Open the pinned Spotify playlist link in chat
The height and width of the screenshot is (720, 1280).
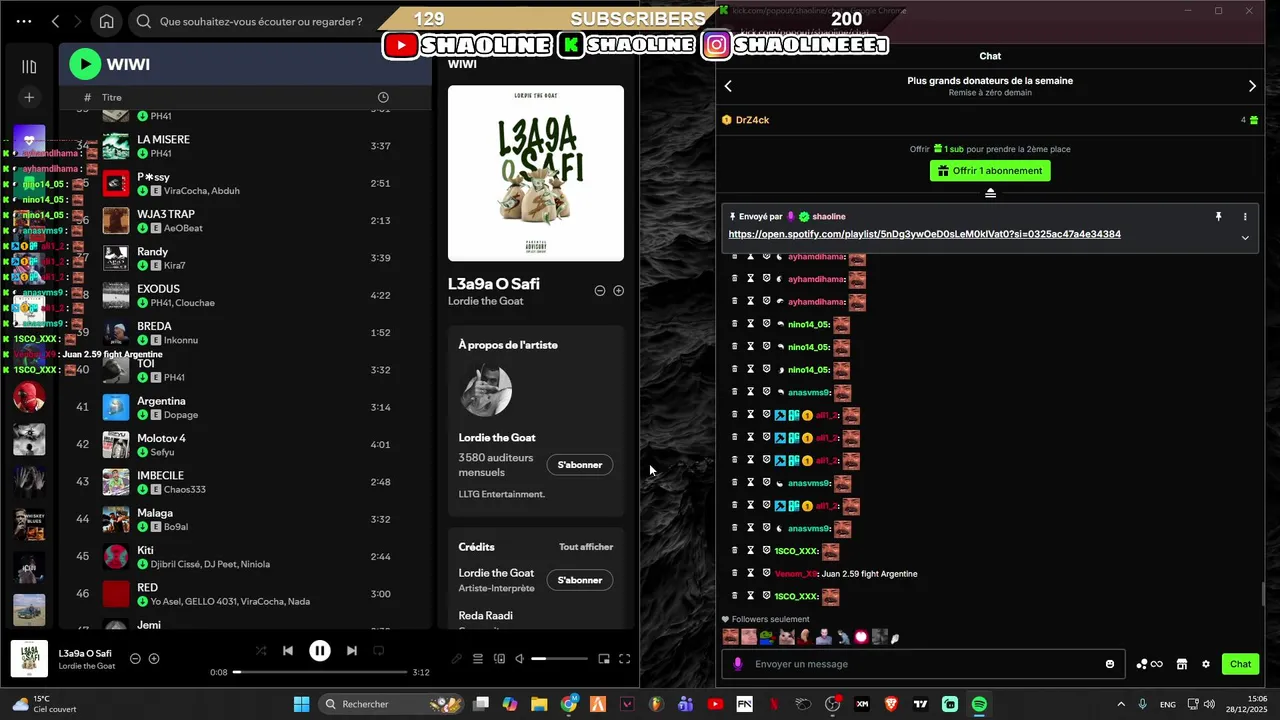(x=924, y=234)
